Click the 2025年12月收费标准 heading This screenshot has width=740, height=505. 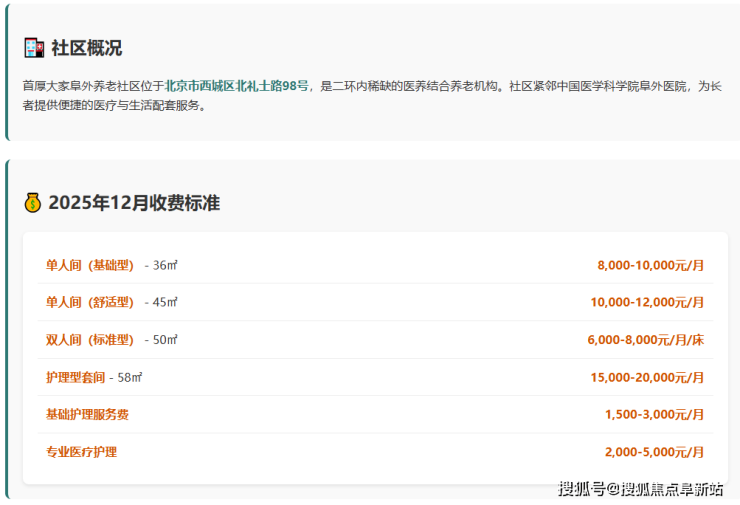(134, 203)
